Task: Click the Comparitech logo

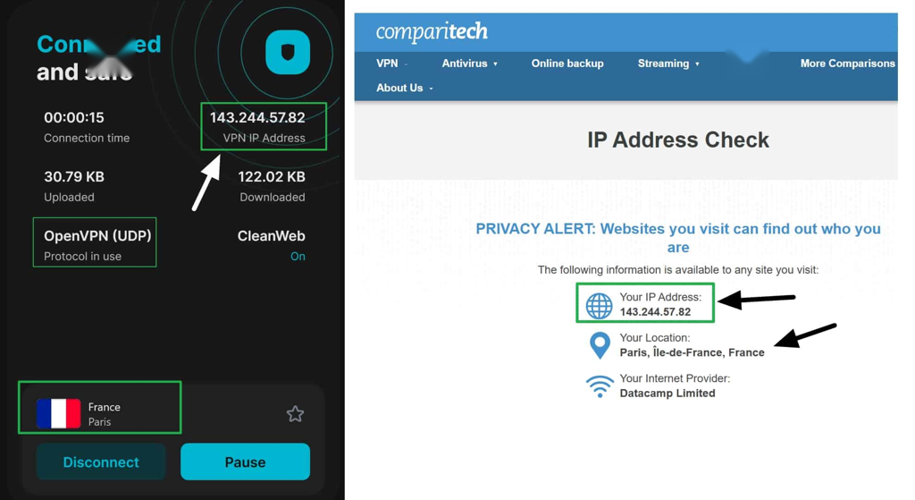Action: point(431,32)
